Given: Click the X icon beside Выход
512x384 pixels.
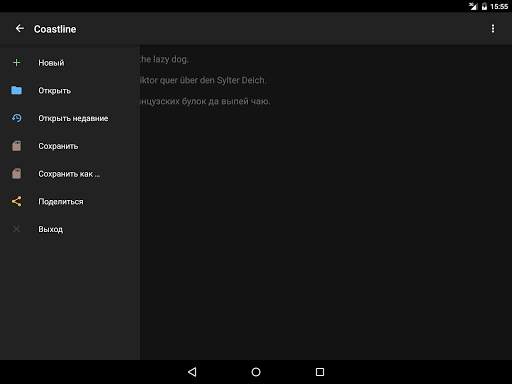Looking at the screenshot, I should pos(16,229).
